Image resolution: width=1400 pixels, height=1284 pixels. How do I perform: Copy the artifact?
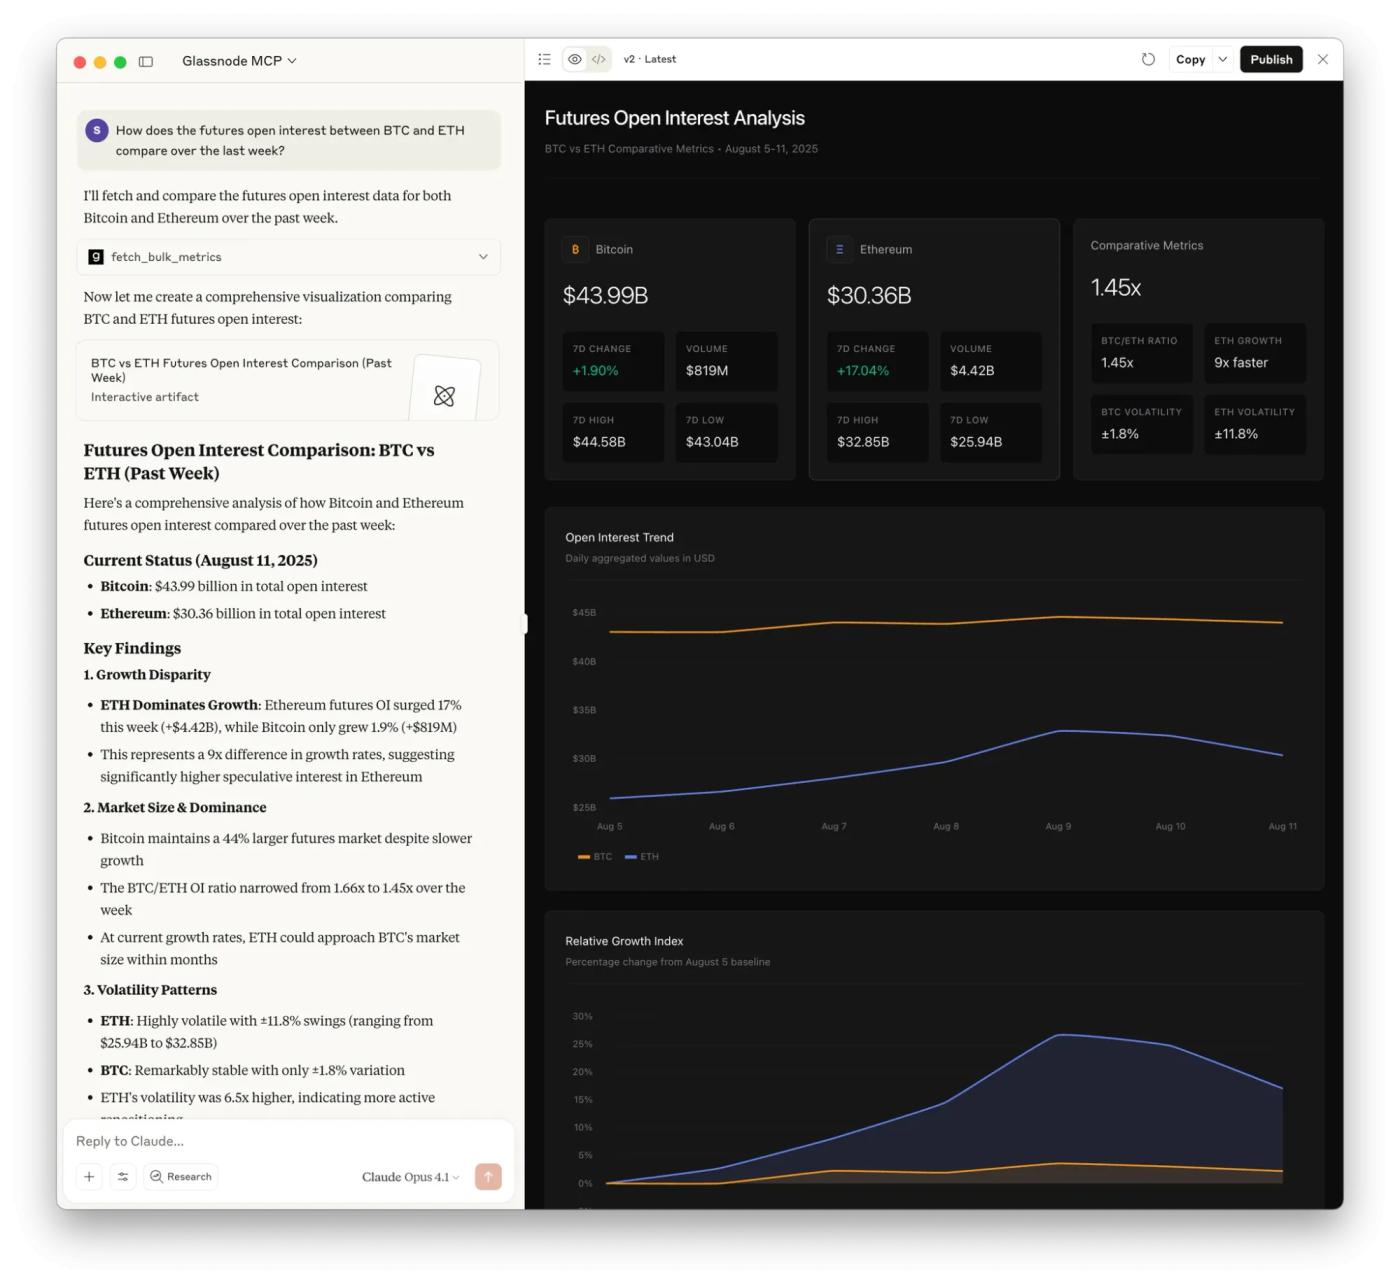pos(1190,59)
